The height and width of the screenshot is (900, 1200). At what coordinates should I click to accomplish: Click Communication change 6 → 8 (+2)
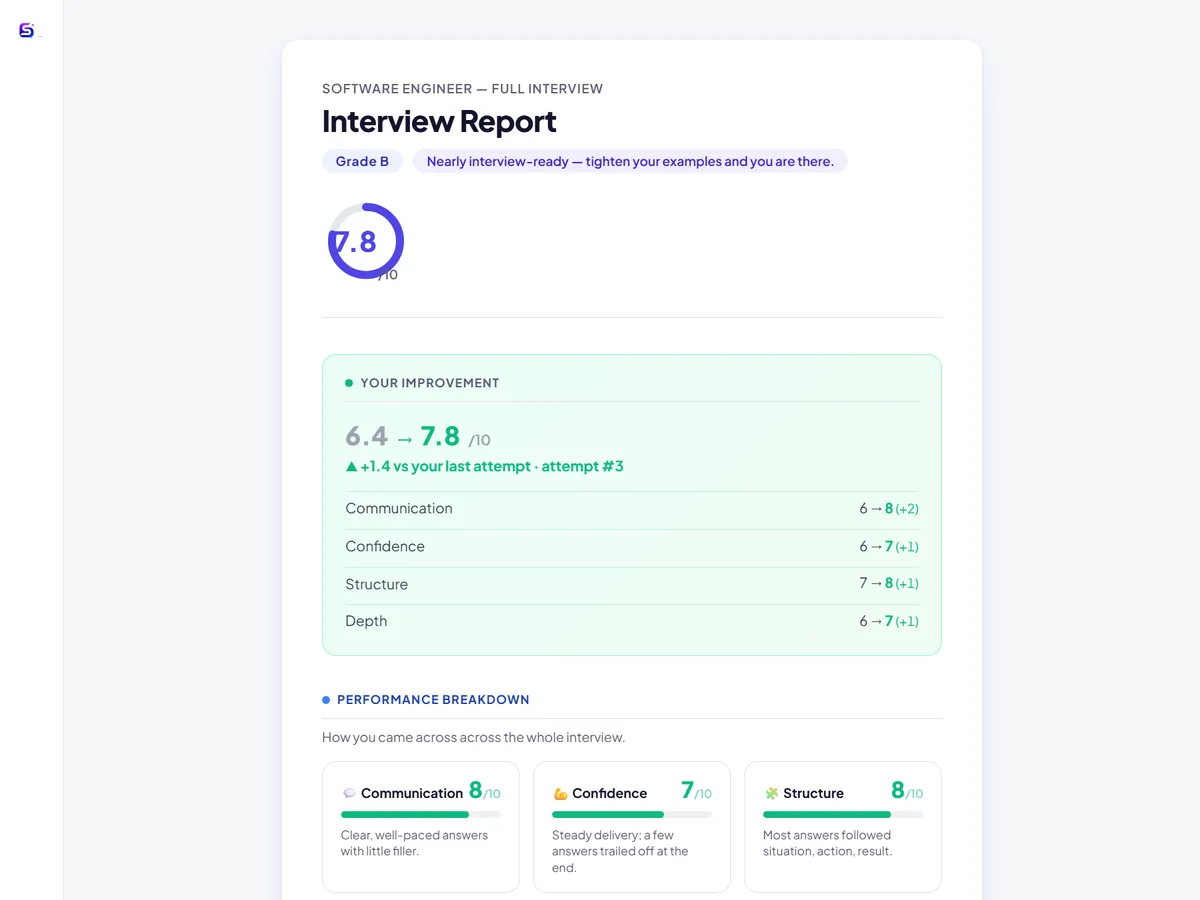[x=889, y=509]
